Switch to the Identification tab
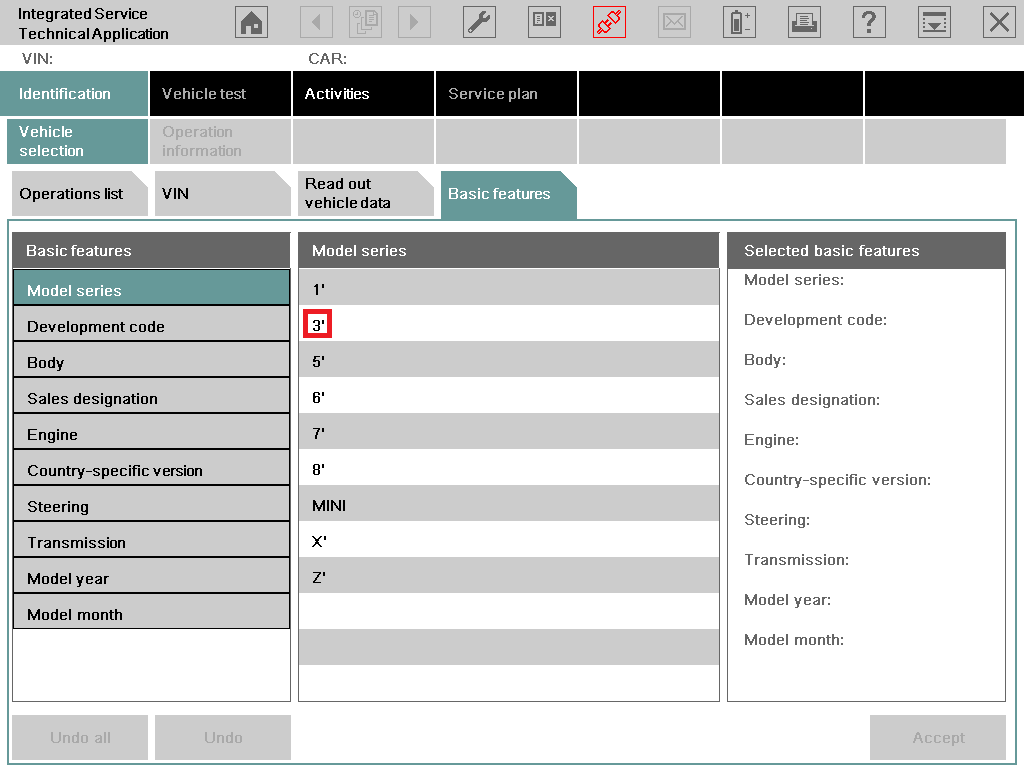The height and width of the screenshot is (768, 1024). pos(74,94)
